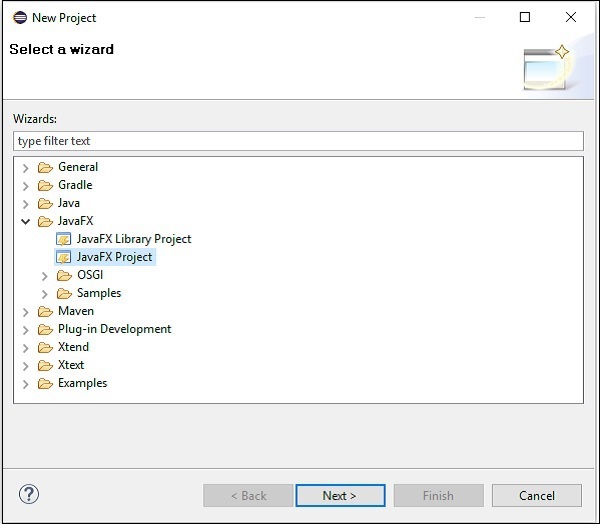
Task: Click the JavaFX Project wizard icon
Action: (64, 257)
